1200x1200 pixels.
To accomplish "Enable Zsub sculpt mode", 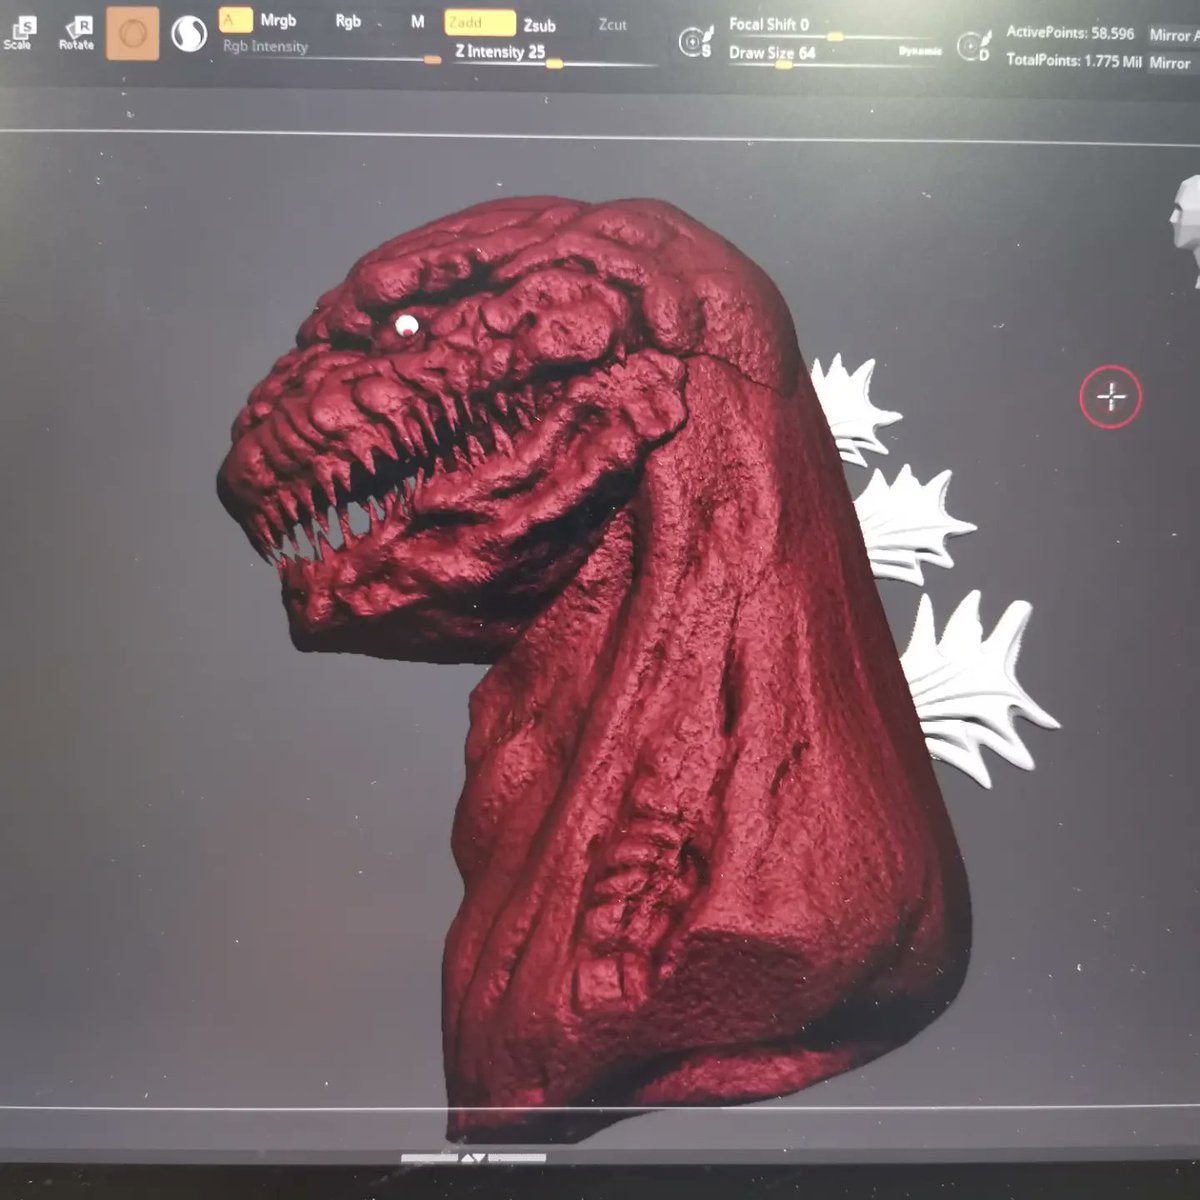I will [x=539, y=26].
